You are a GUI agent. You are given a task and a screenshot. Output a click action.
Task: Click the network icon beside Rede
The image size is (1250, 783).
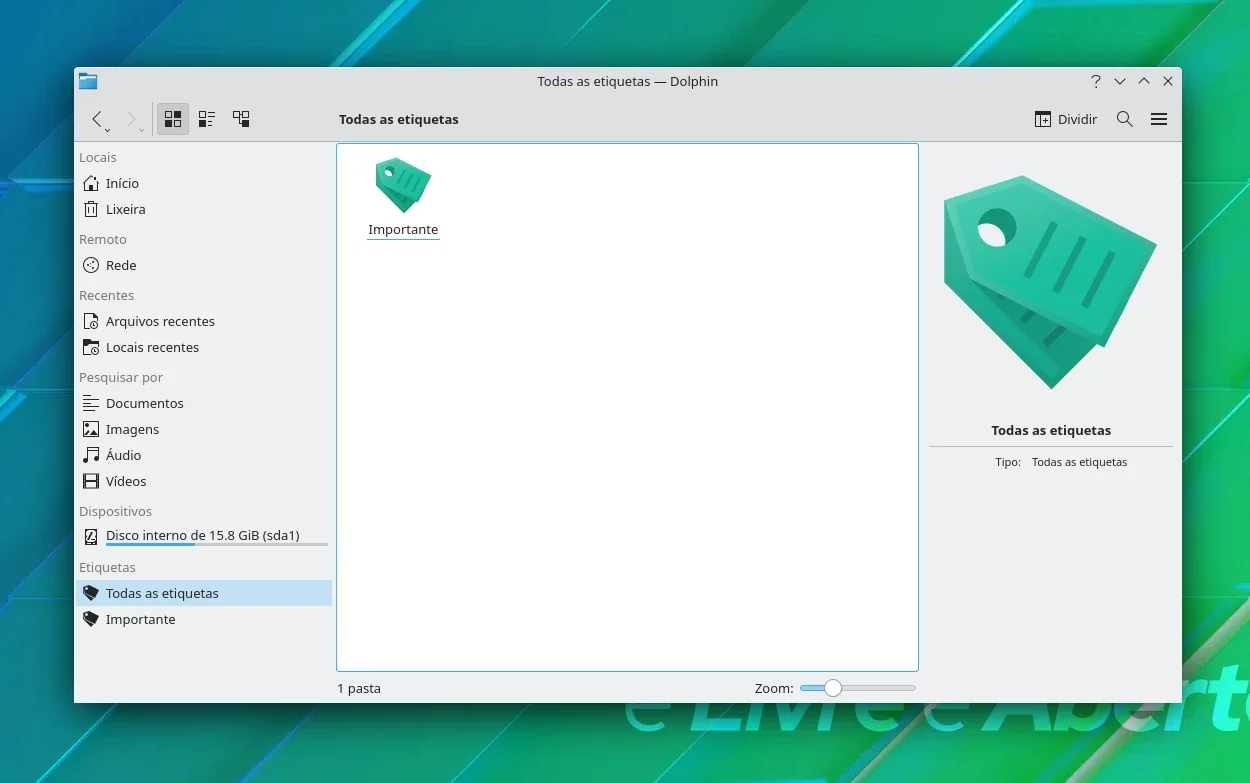pyautogui.click(x=91, y=265)
